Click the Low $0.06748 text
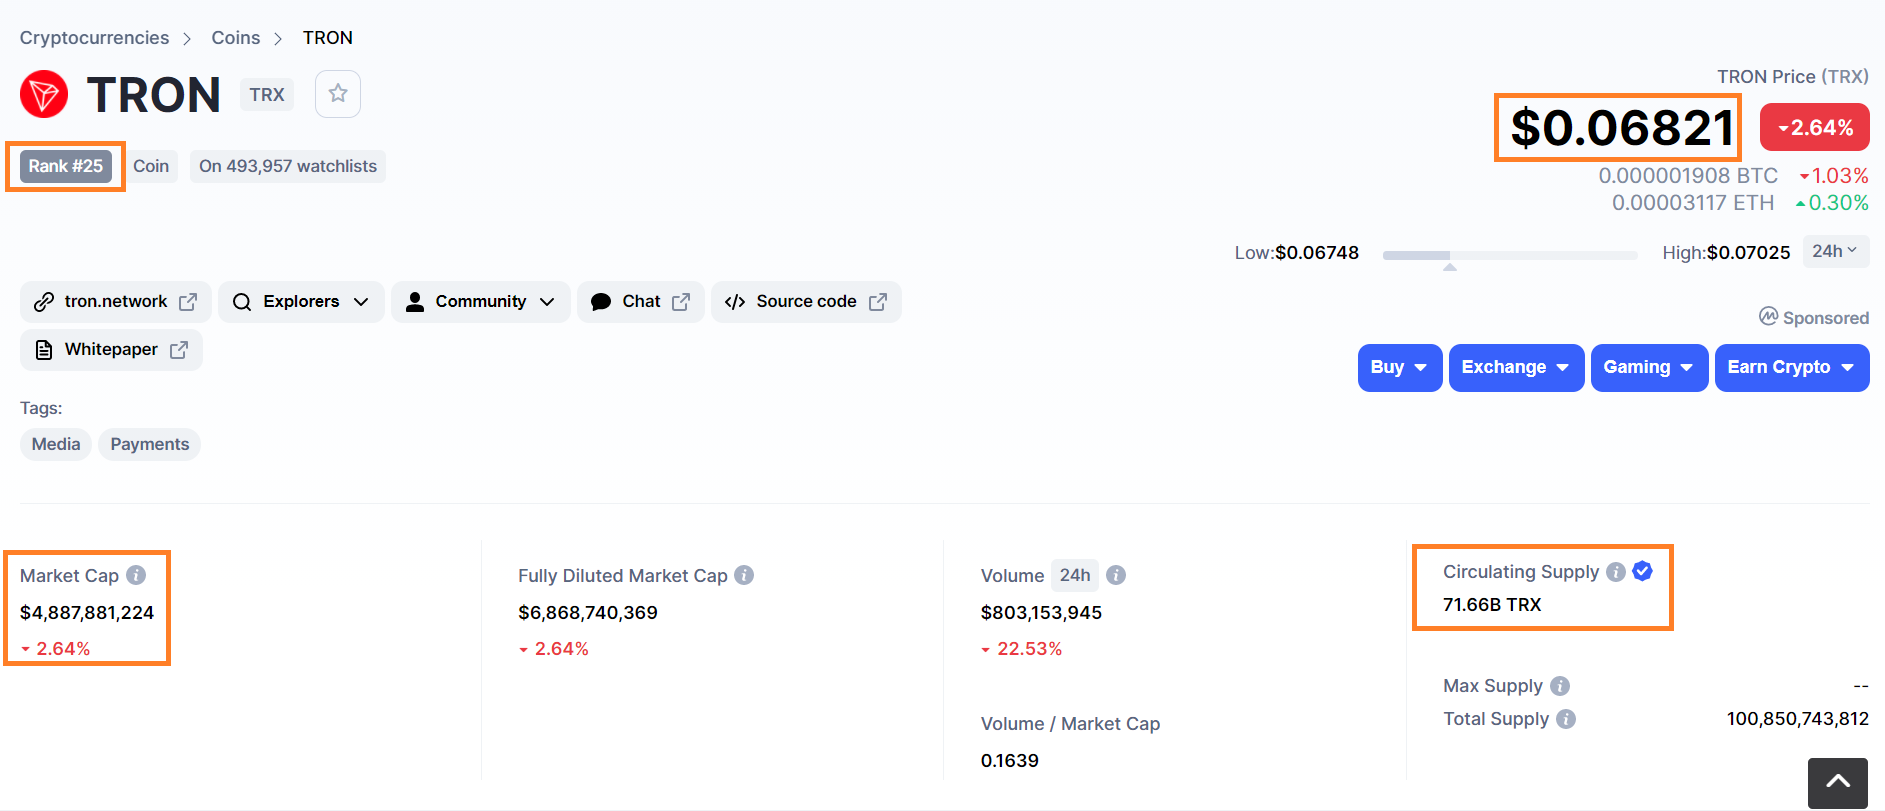The image size is (1885, 811). 1296,253
